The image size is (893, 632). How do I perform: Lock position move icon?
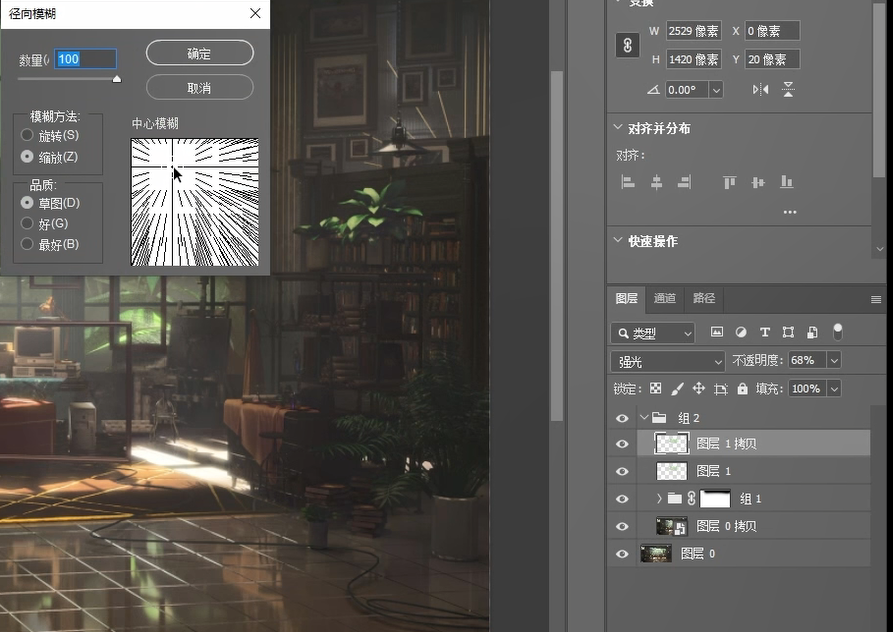[699, 388]
